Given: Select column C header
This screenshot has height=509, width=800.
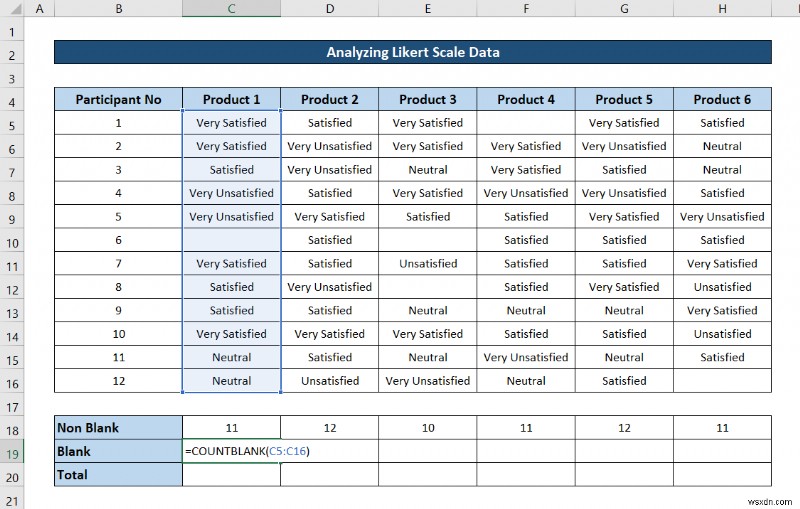Looking at the screenshot, I should [x=231, y=8].
